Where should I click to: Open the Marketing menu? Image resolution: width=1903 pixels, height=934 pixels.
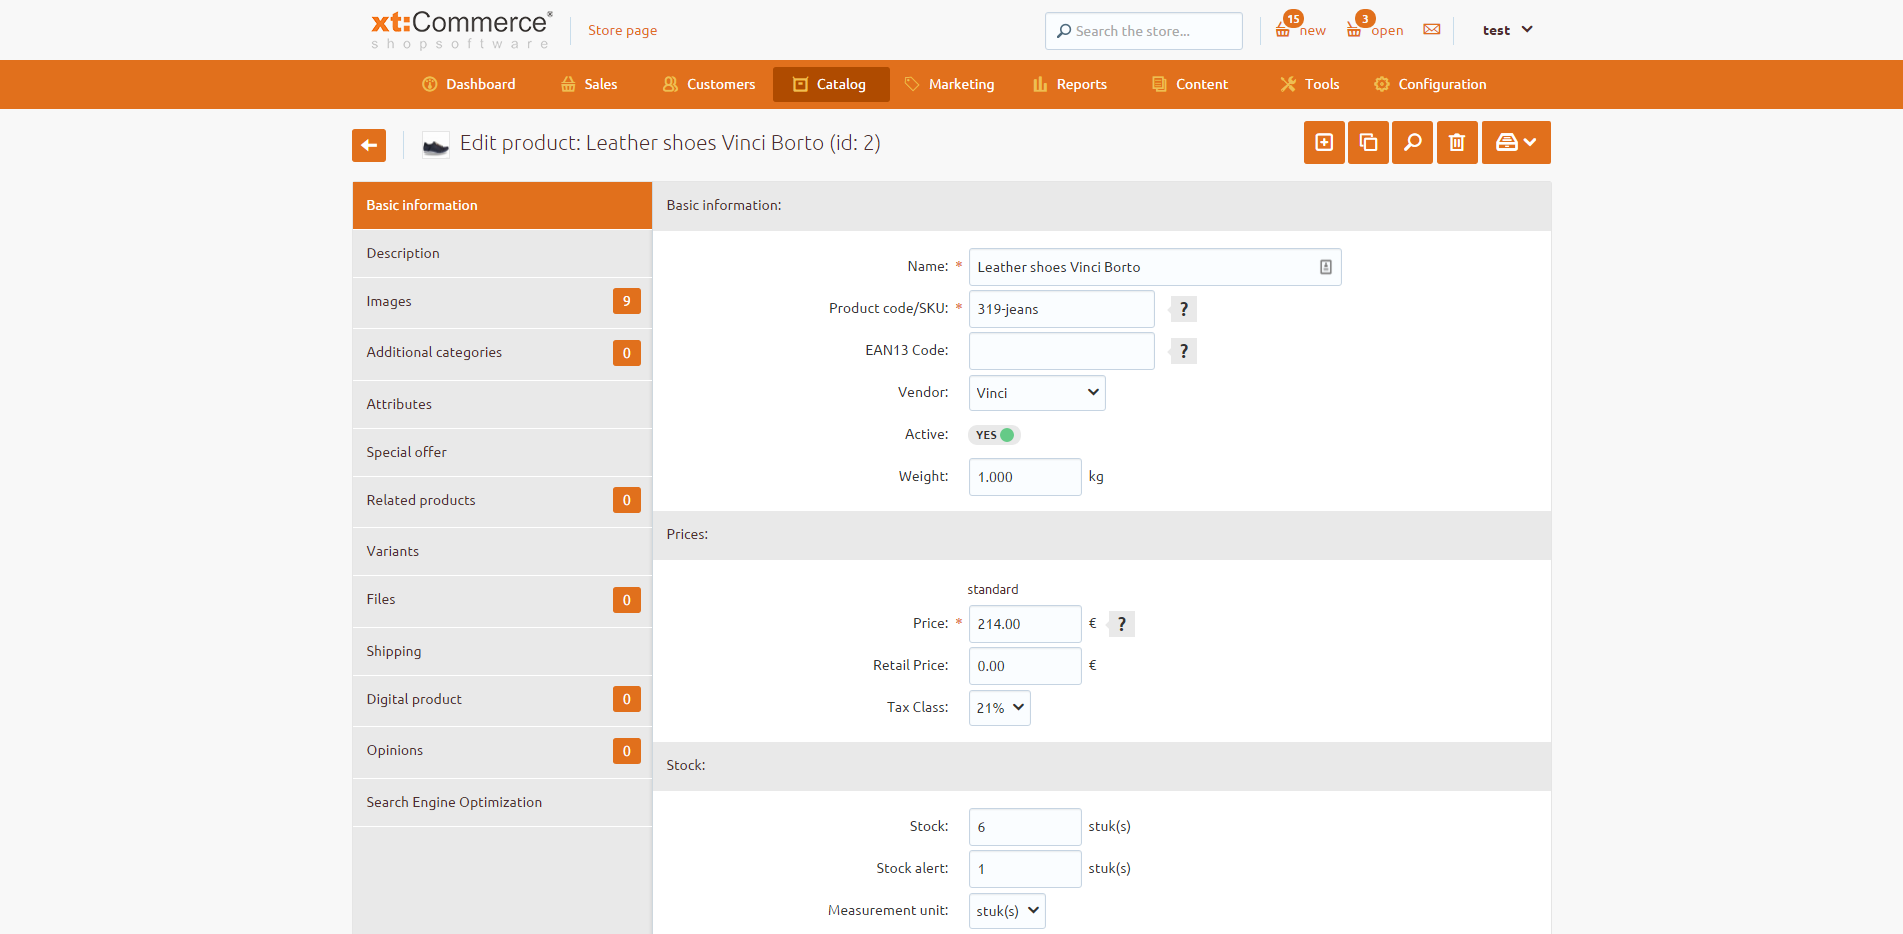click(949, 84)
